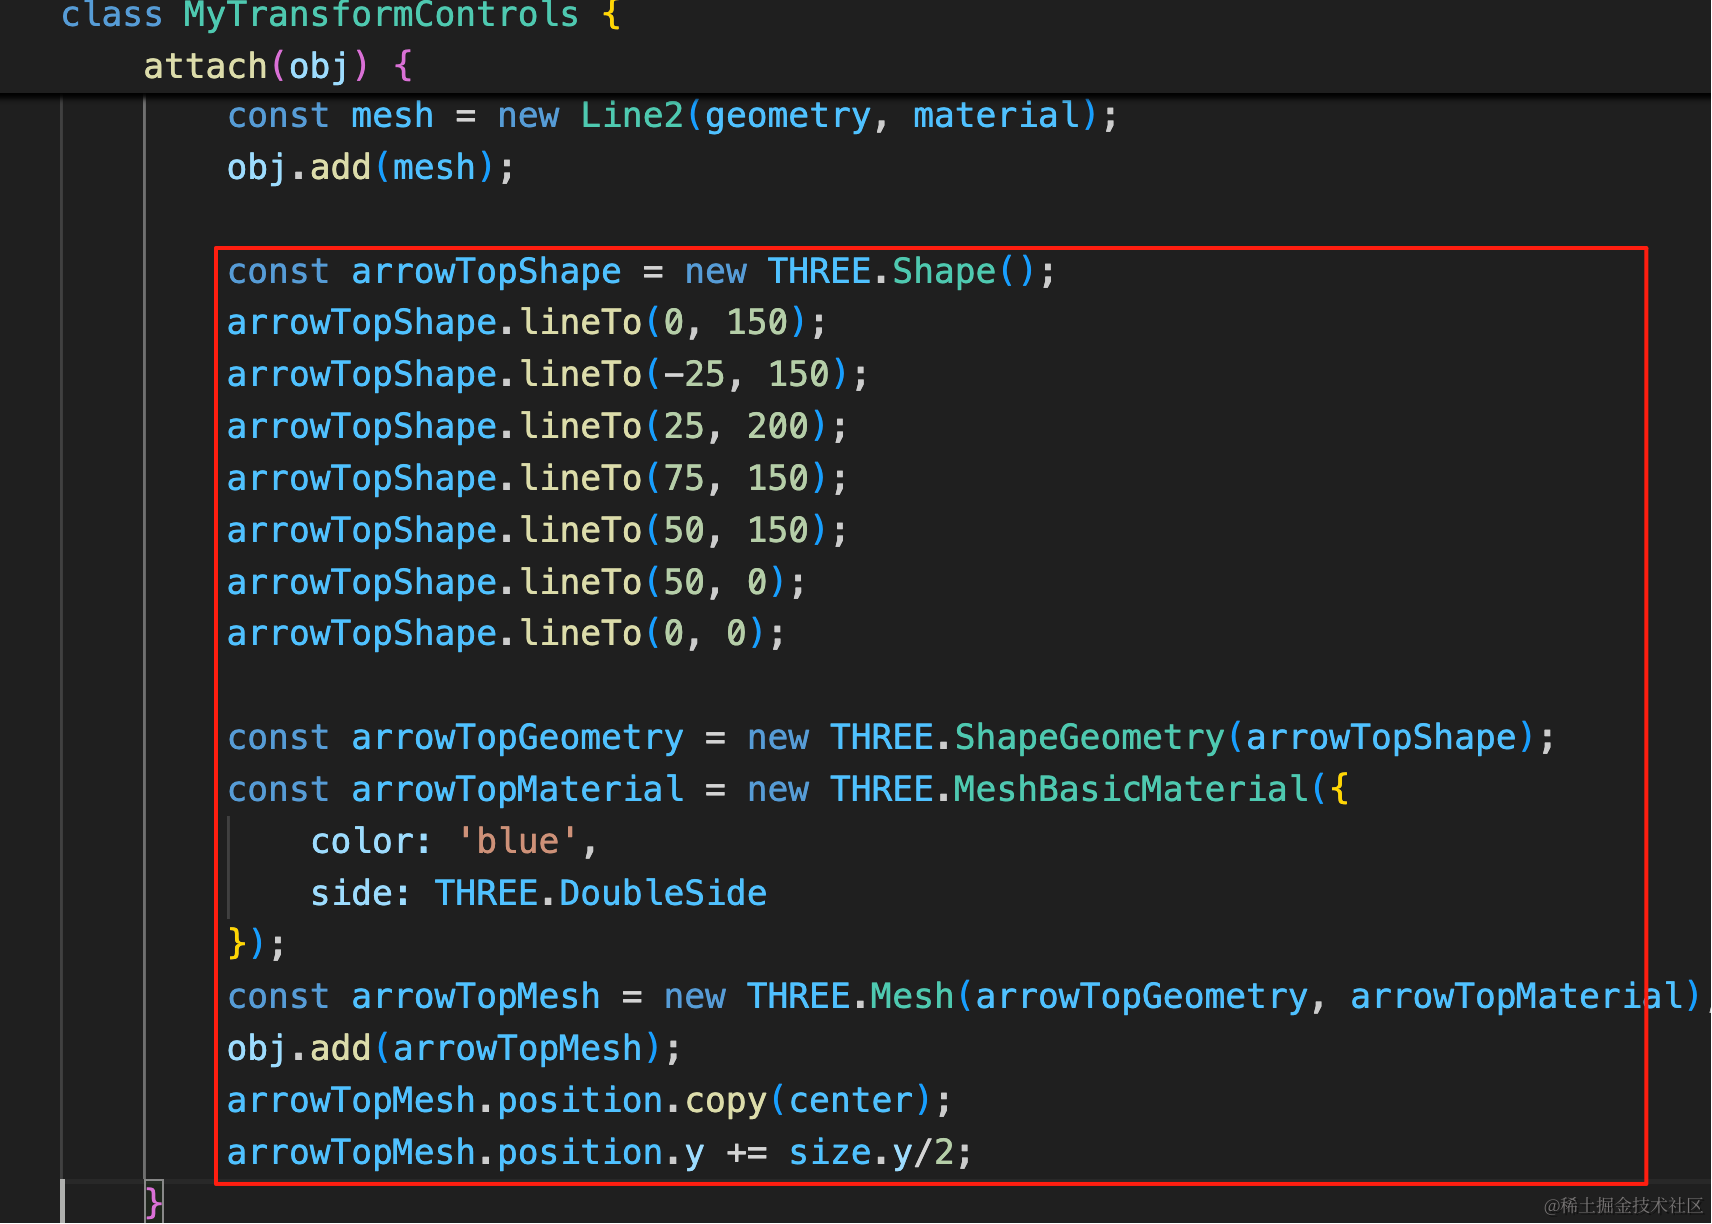The image size is (1712, 1224).
Task: Click the sticky header line 'class MyTransformControls {'
Action: coord(341,15)
